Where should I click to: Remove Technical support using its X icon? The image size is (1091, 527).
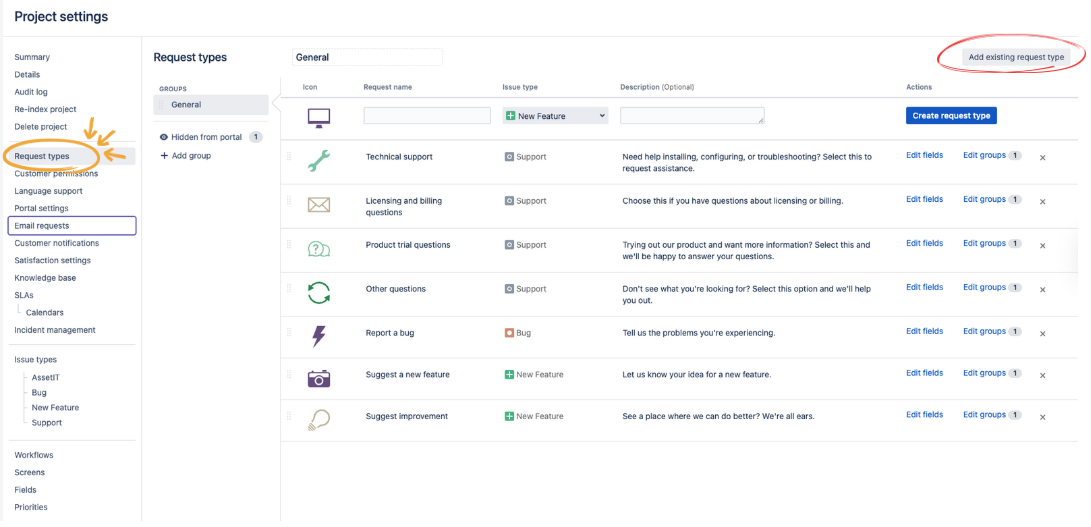[x=1042, y=158]
